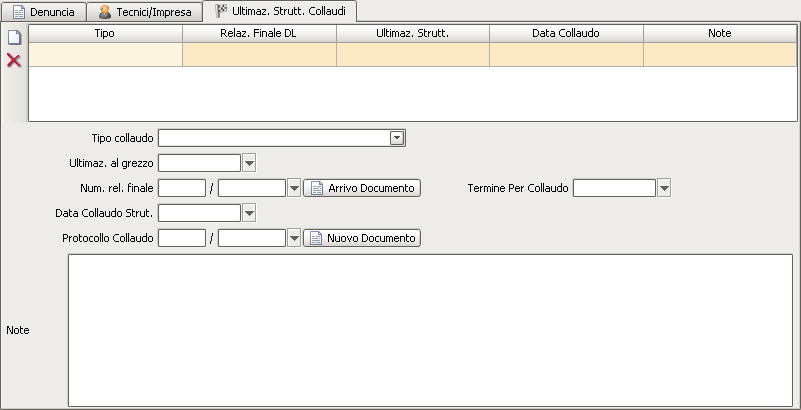Screen dimensions: 801x410
Task: Click inside the large Note text area
Action: 430,330
